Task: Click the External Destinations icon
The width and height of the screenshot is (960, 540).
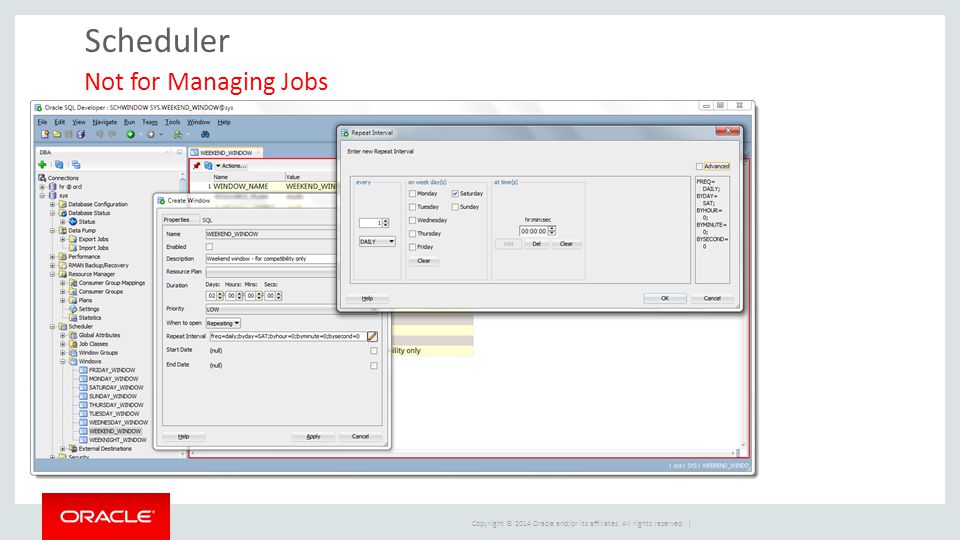Action: pos(73,449)
